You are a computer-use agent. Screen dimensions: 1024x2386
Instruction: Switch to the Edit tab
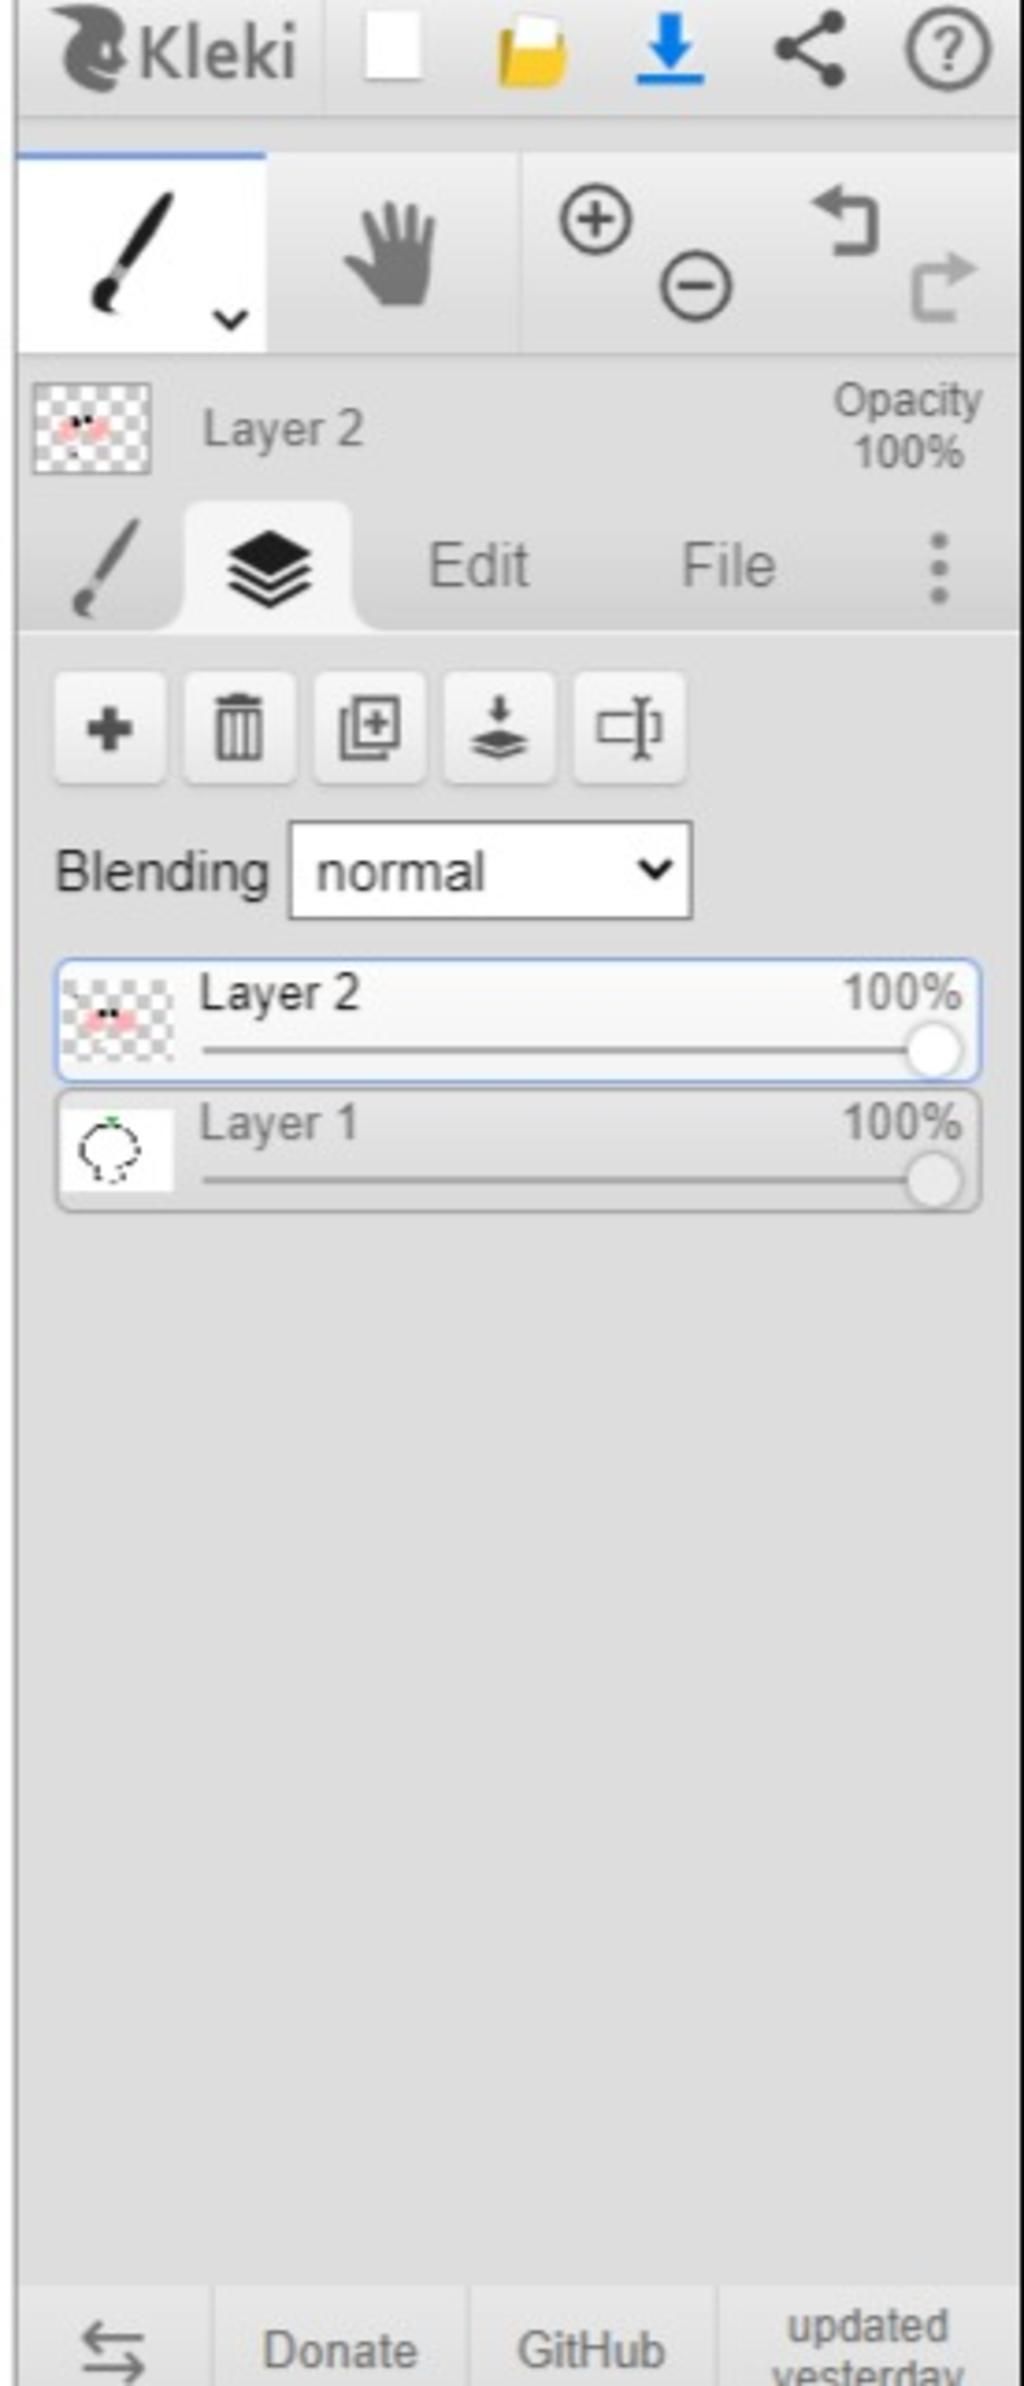[478, 565]
